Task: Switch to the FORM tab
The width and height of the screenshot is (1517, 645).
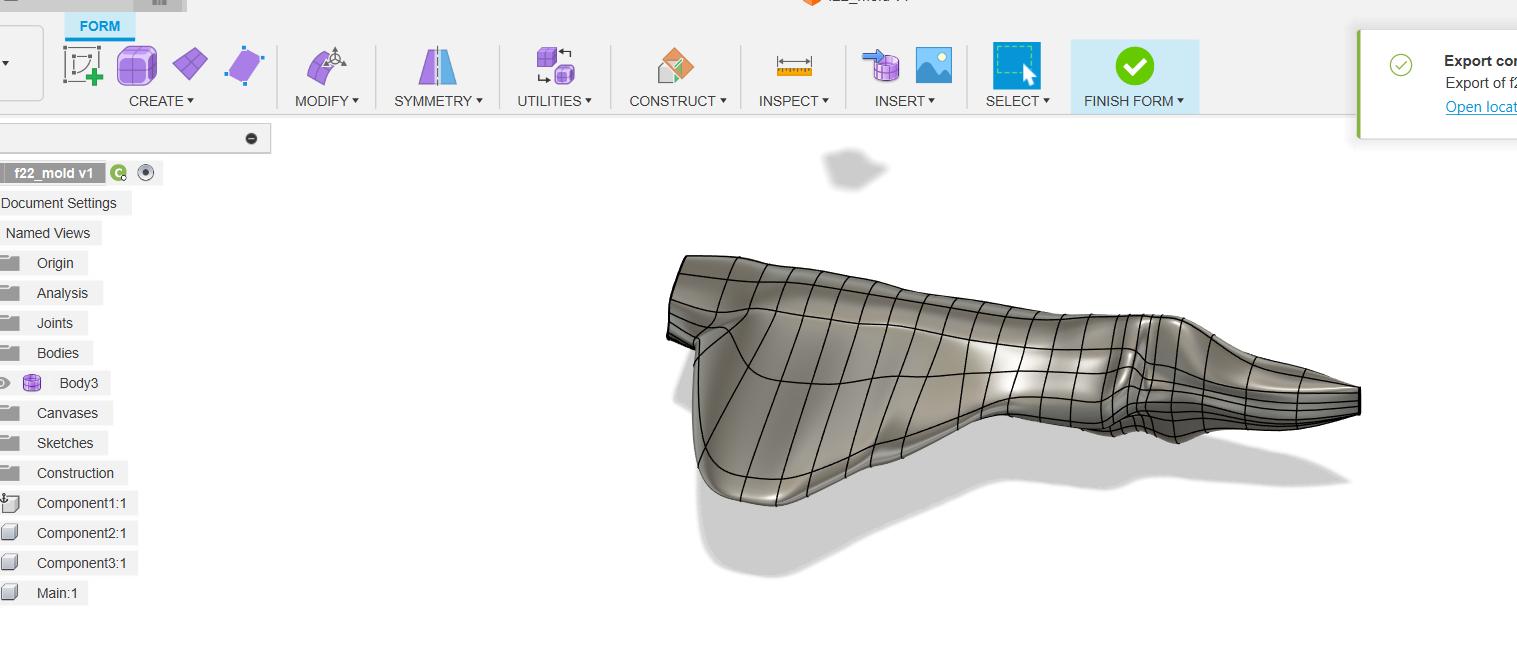Action: click(x=99, y=26)
